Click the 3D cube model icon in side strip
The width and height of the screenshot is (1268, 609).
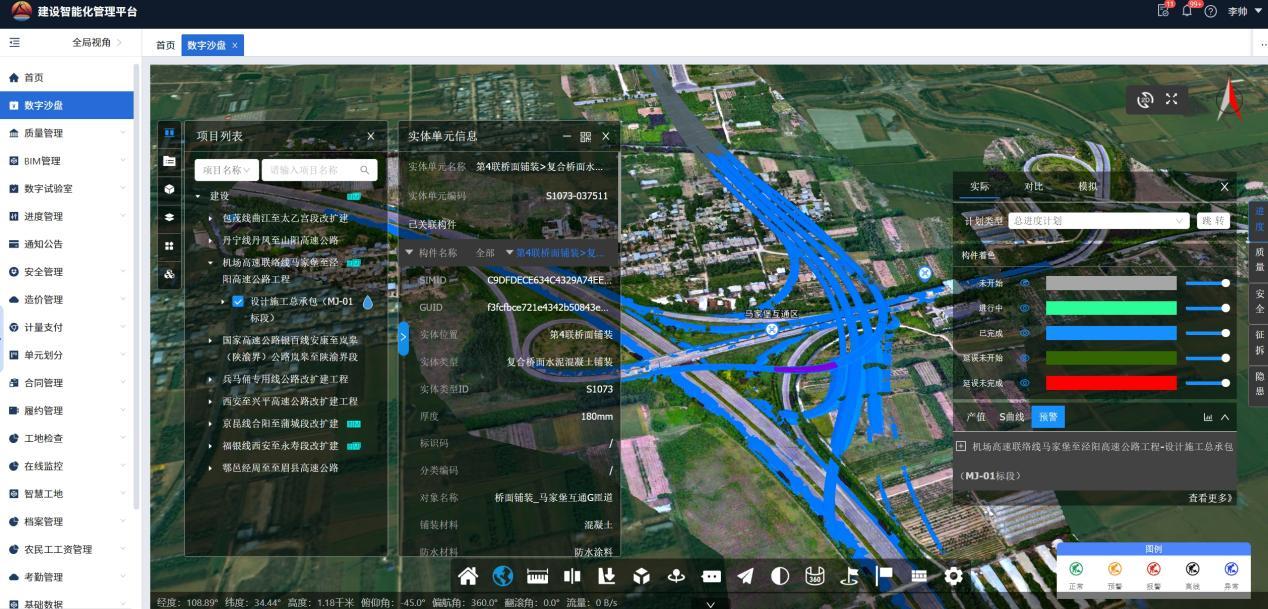tap(169, 189)
